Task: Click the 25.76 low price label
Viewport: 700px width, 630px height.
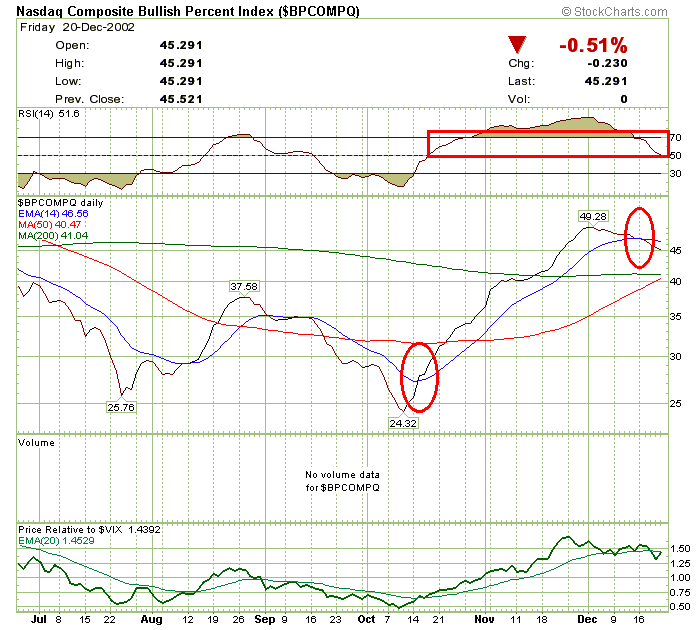Action: tap(121, 407)
